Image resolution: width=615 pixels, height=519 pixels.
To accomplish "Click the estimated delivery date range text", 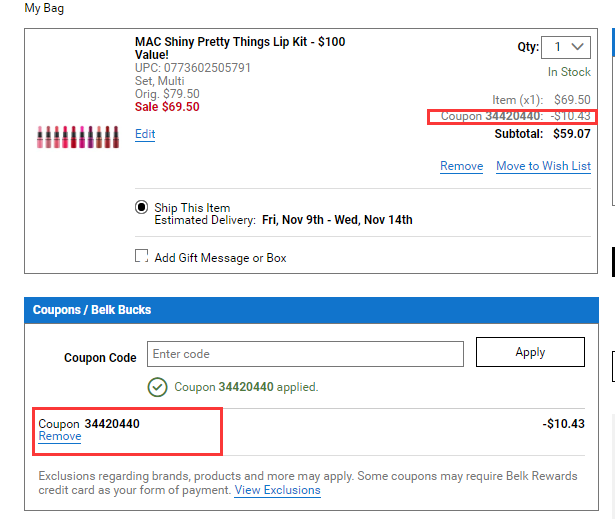I will [x=337, y=220].
